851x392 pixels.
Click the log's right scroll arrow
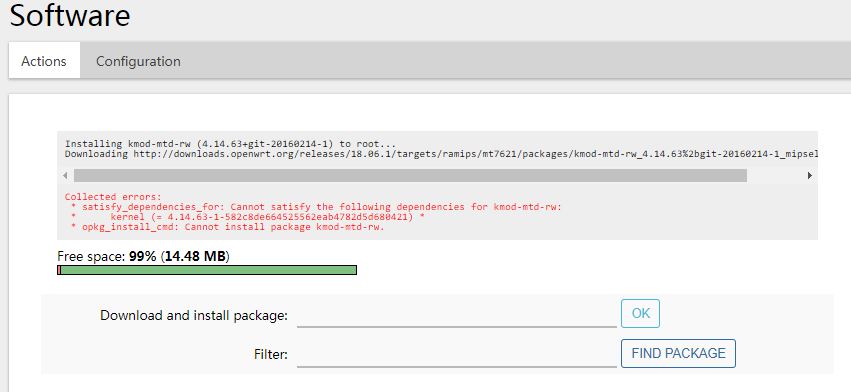pos(810,175)
